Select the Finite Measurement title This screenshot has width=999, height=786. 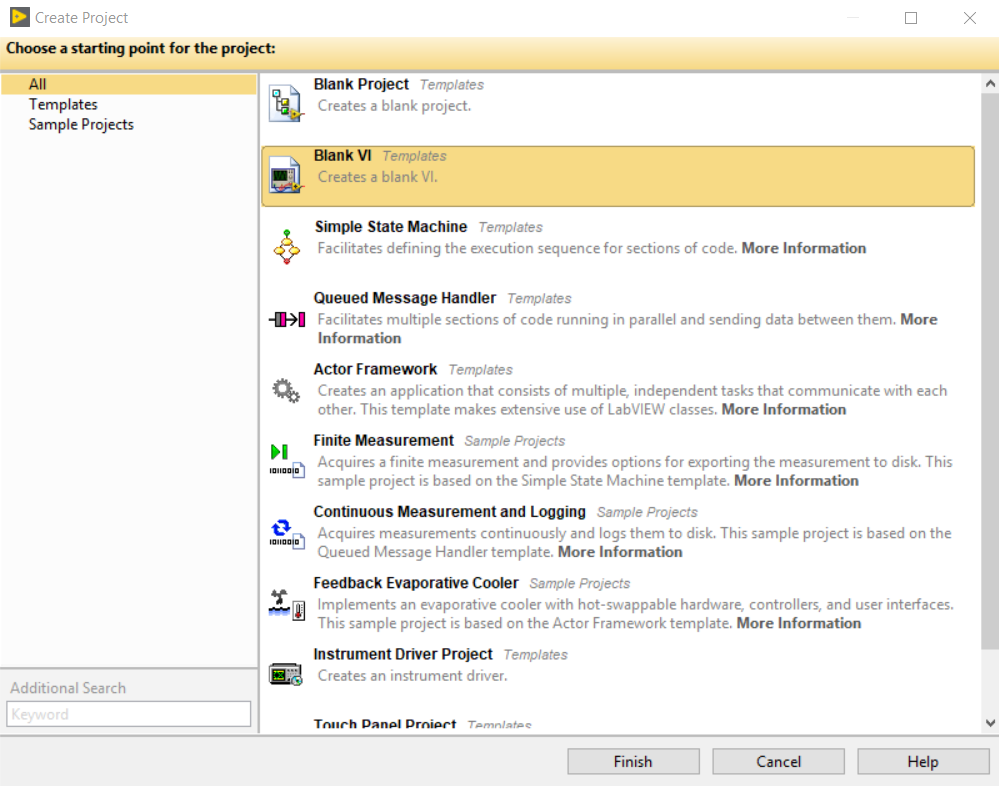384,441
